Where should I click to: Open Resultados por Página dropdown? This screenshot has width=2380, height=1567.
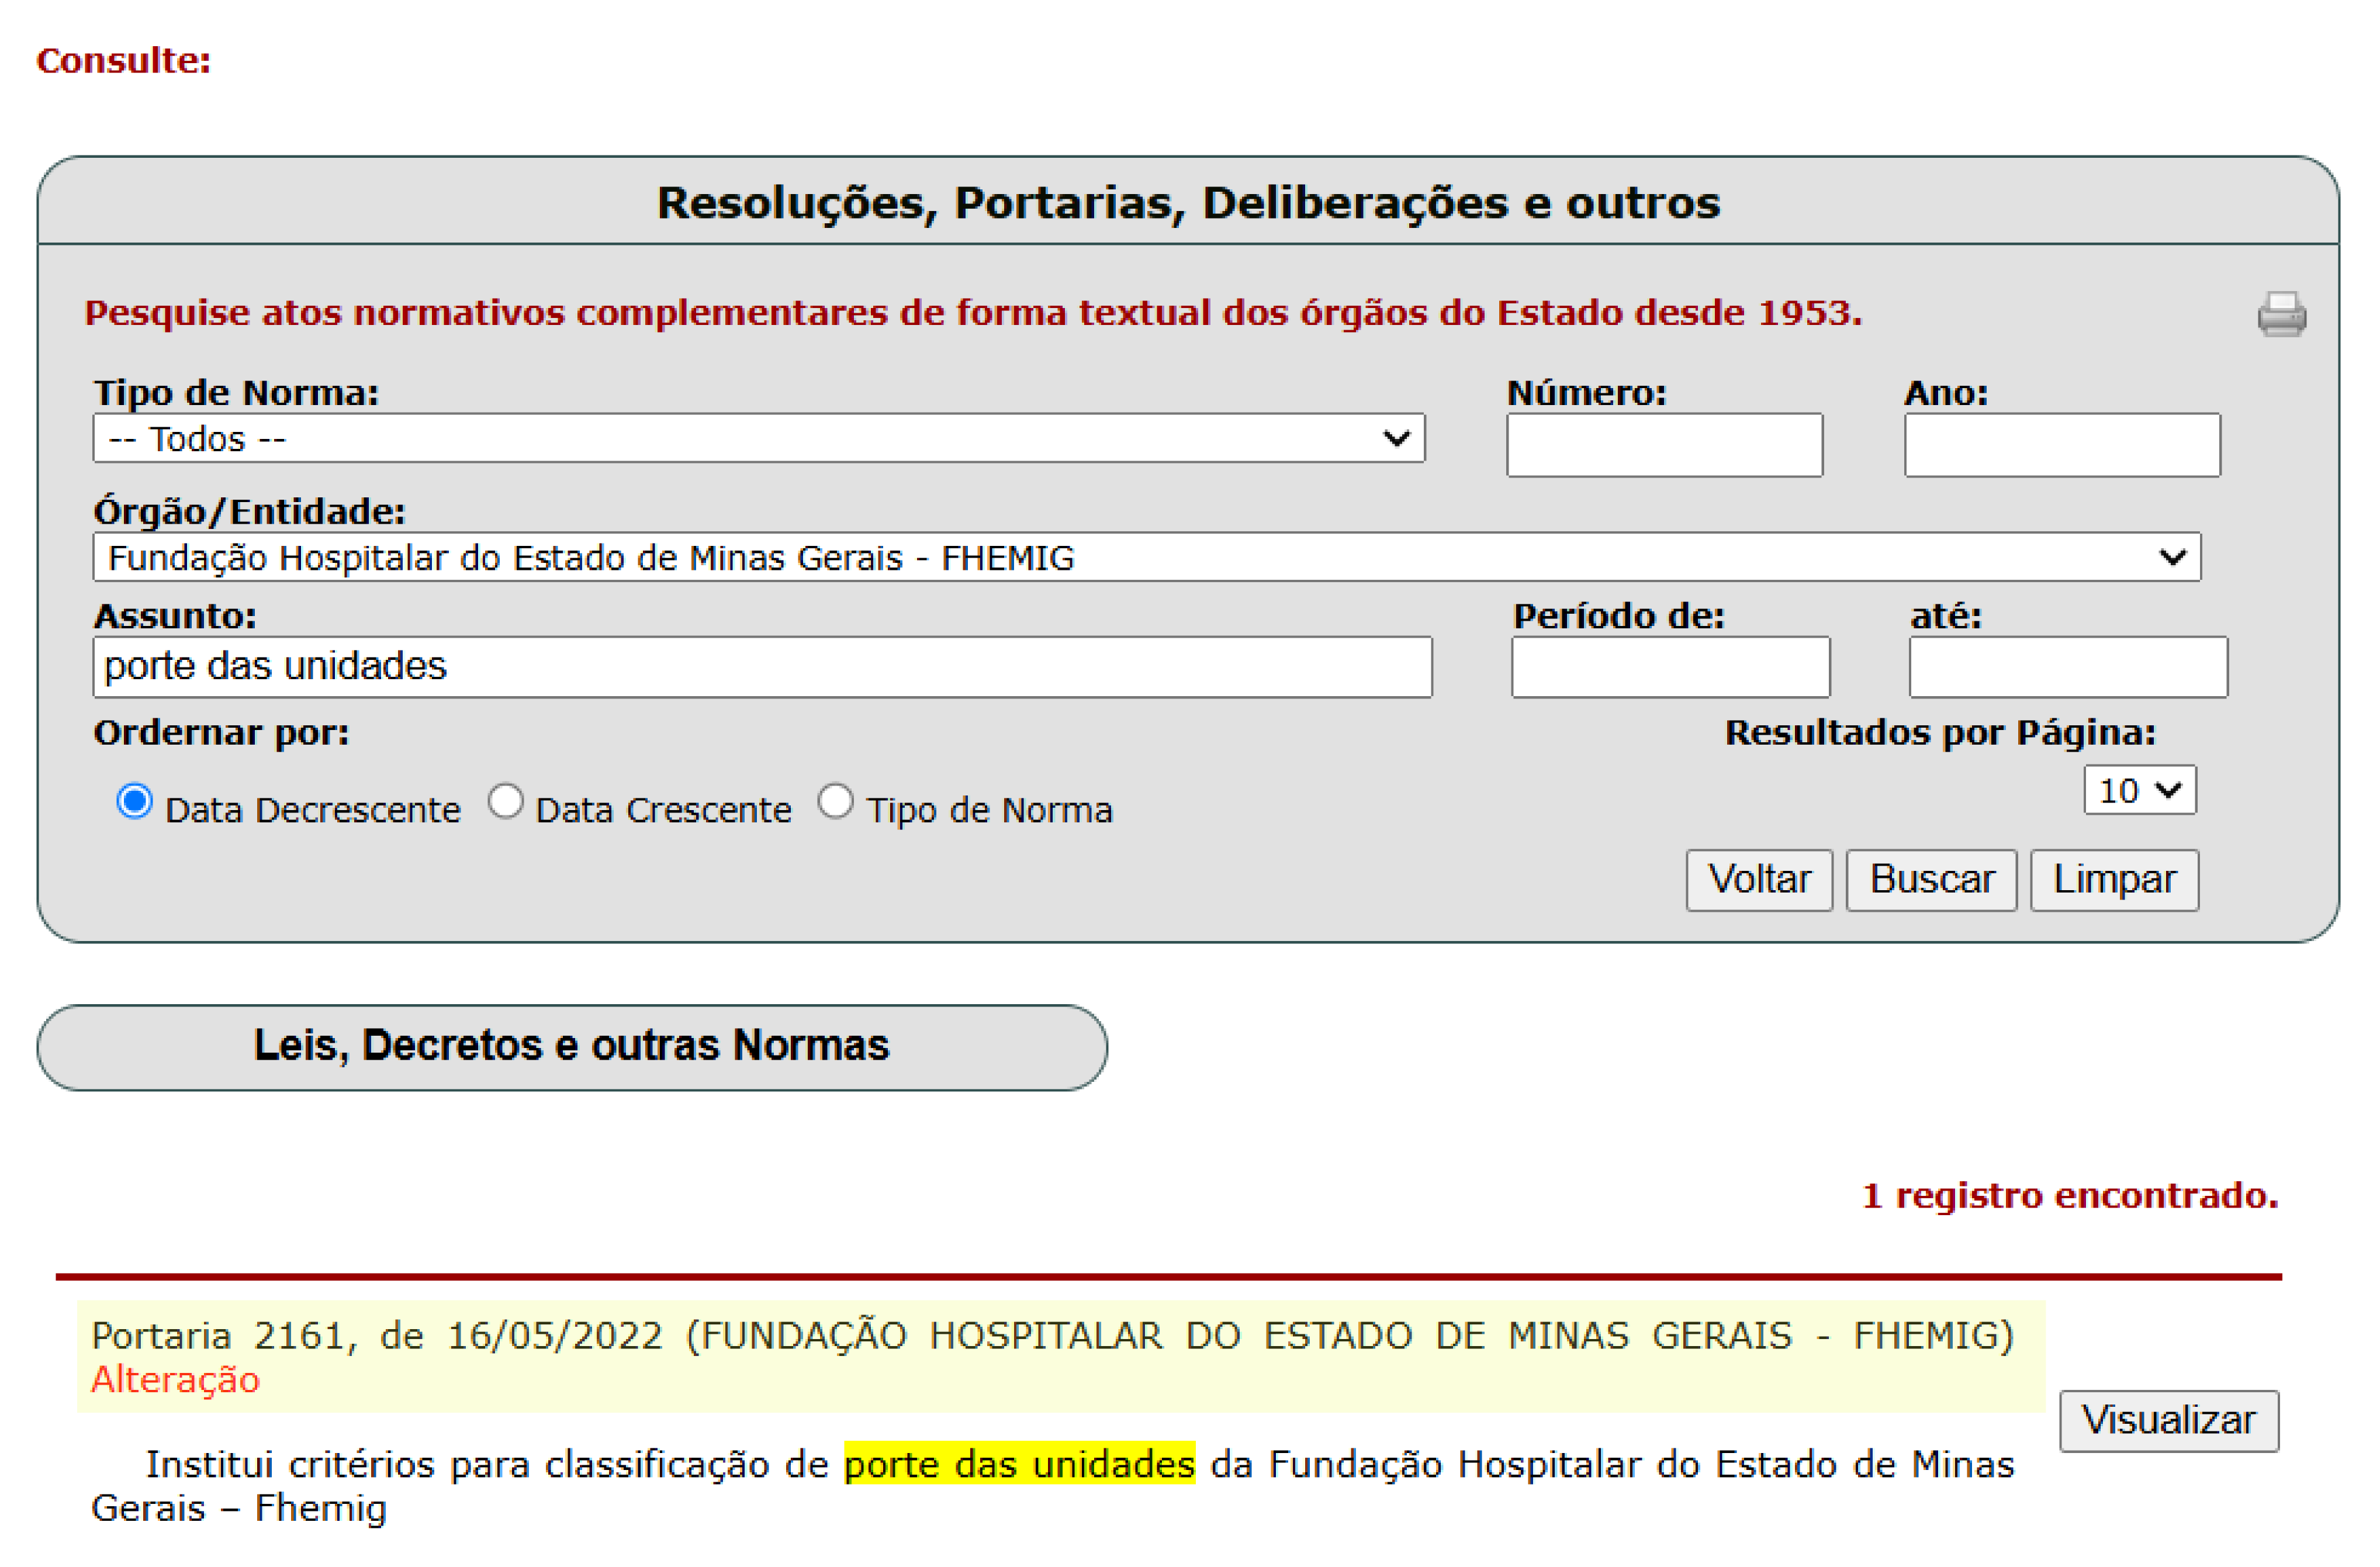tap(2139, 791)
